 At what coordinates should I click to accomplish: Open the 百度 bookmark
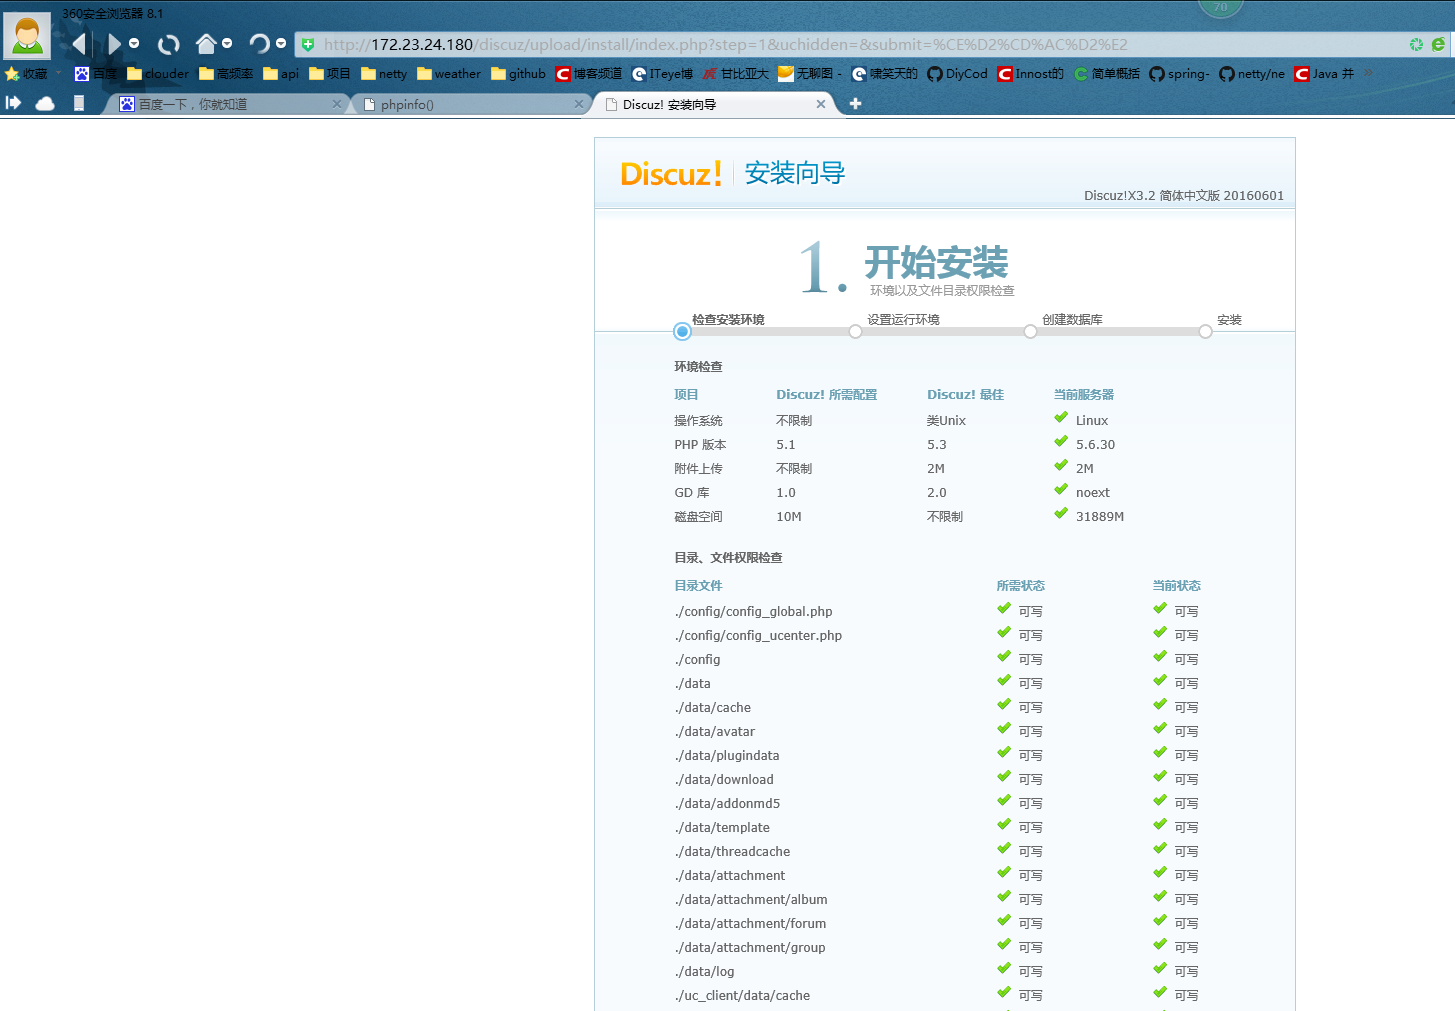tap(95, 74)
